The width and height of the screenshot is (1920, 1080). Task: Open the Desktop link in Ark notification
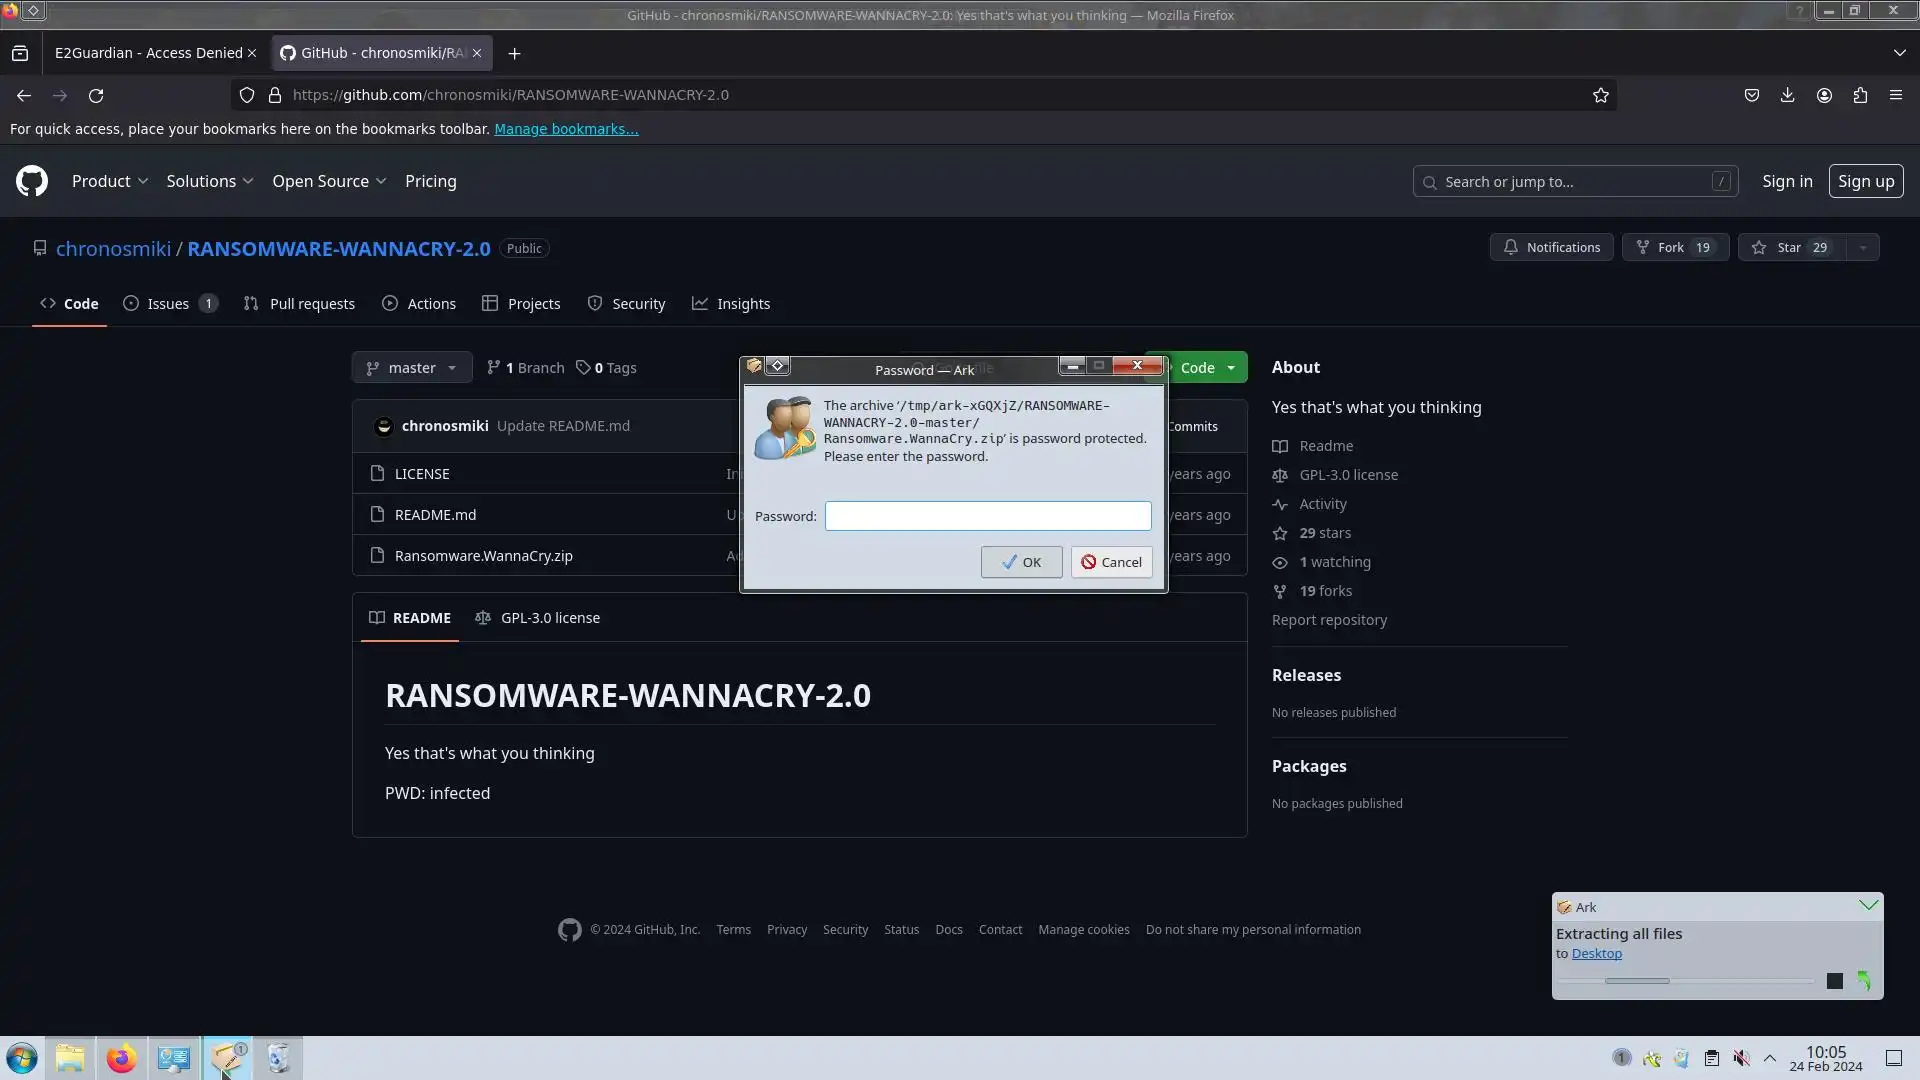1596,953
